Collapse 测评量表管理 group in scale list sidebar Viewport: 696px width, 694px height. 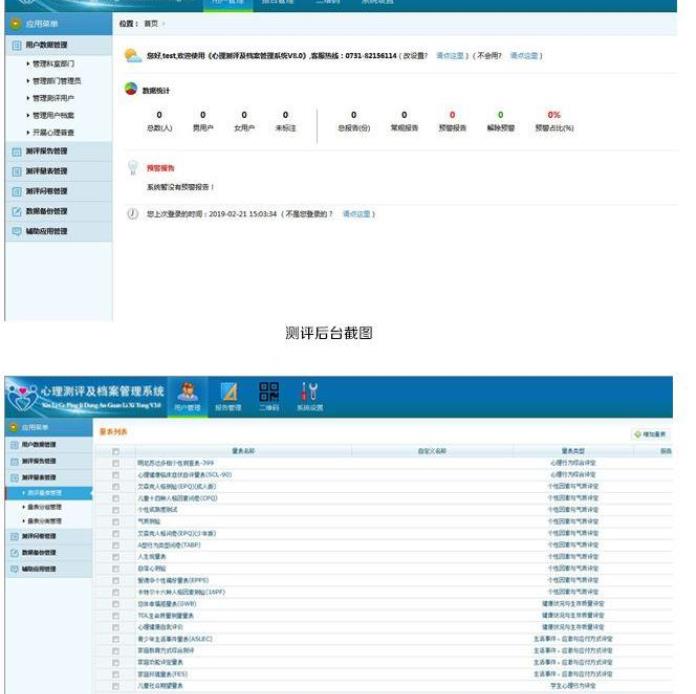pyautogui.click(x=49, y=477)
